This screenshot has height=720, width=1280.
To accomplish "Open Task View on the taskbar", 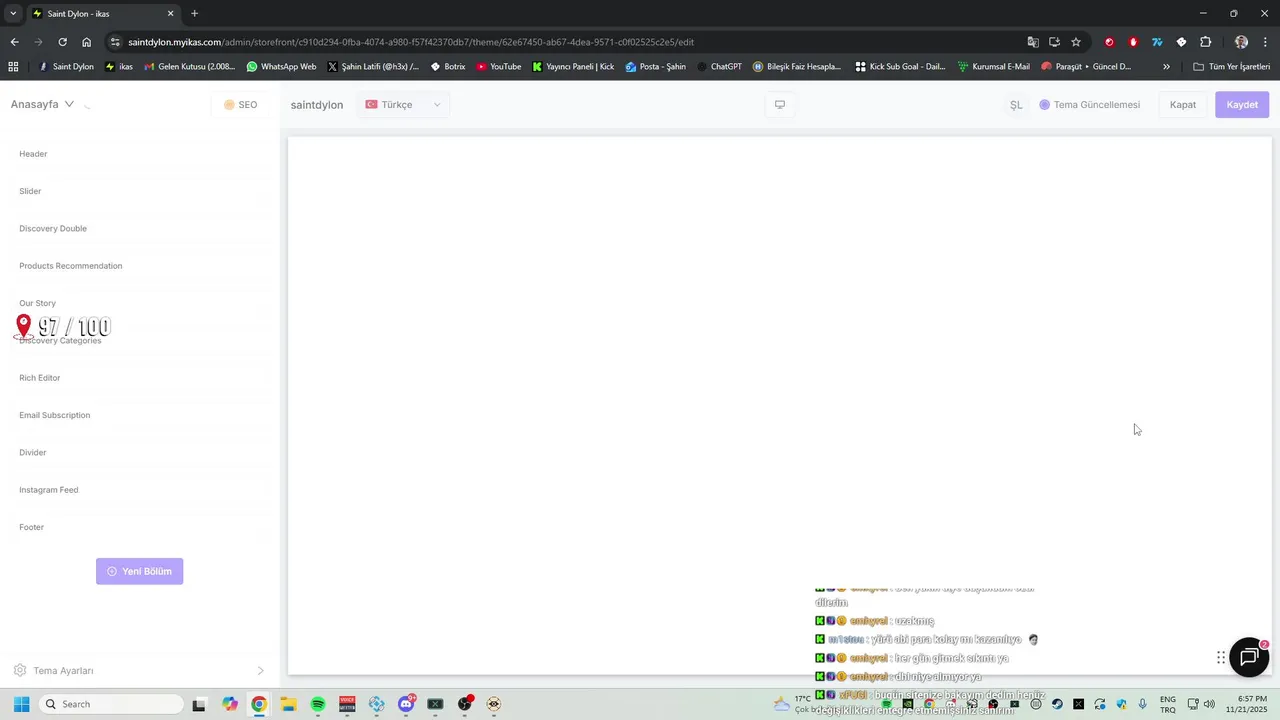I will click(x=199, y=704).
